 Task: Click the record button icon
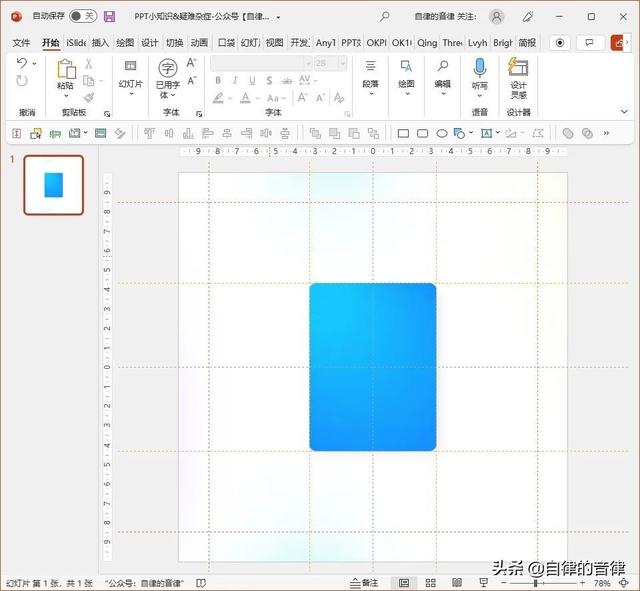click(x=560, y=42)
